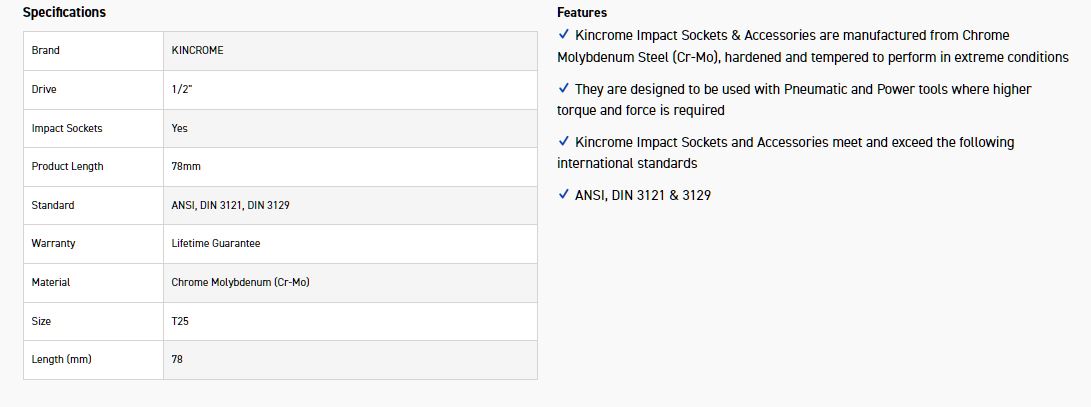The width and height of the screenshot is (1091, 407).
Task: Click the Standard value ANSI, DIN 3121, DIN 3129
Action: (231, 206)
